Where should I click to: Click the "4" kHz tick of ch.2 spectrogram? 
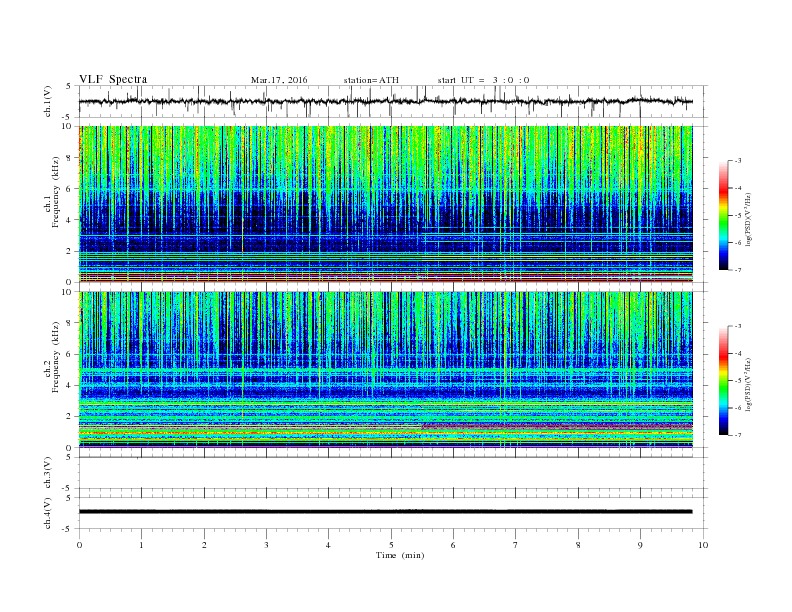[x=69, y=385]
